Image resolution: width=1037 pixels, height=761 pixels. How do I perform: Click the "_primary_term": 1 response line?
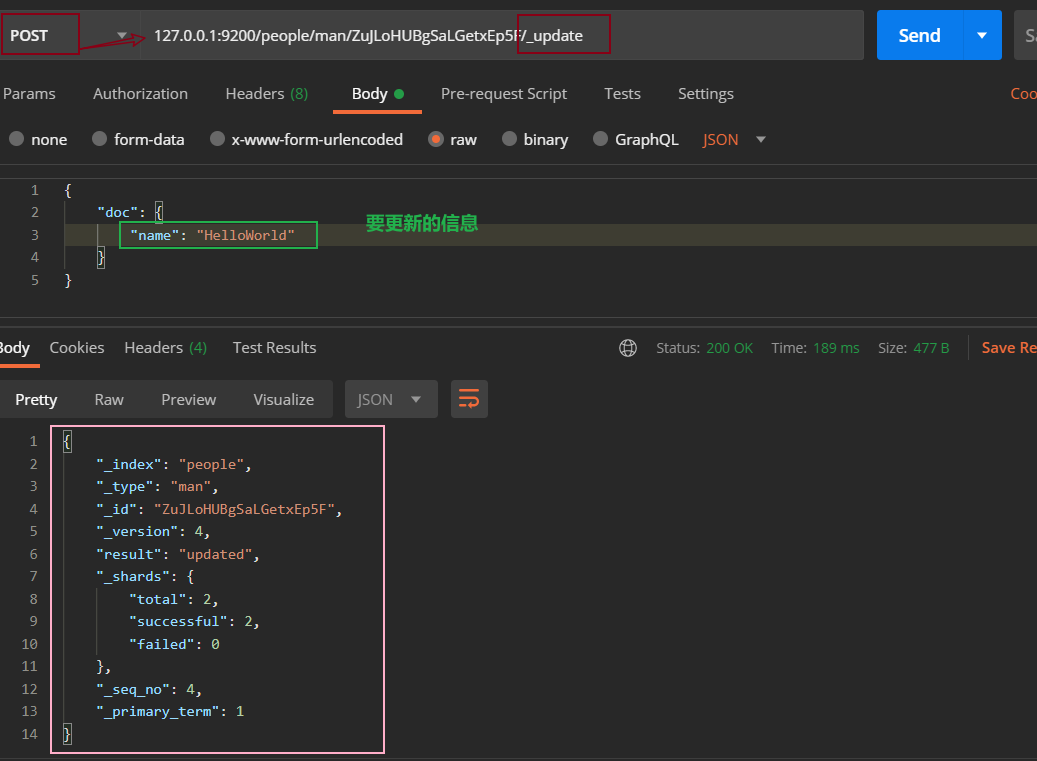(x=170, y=711)
